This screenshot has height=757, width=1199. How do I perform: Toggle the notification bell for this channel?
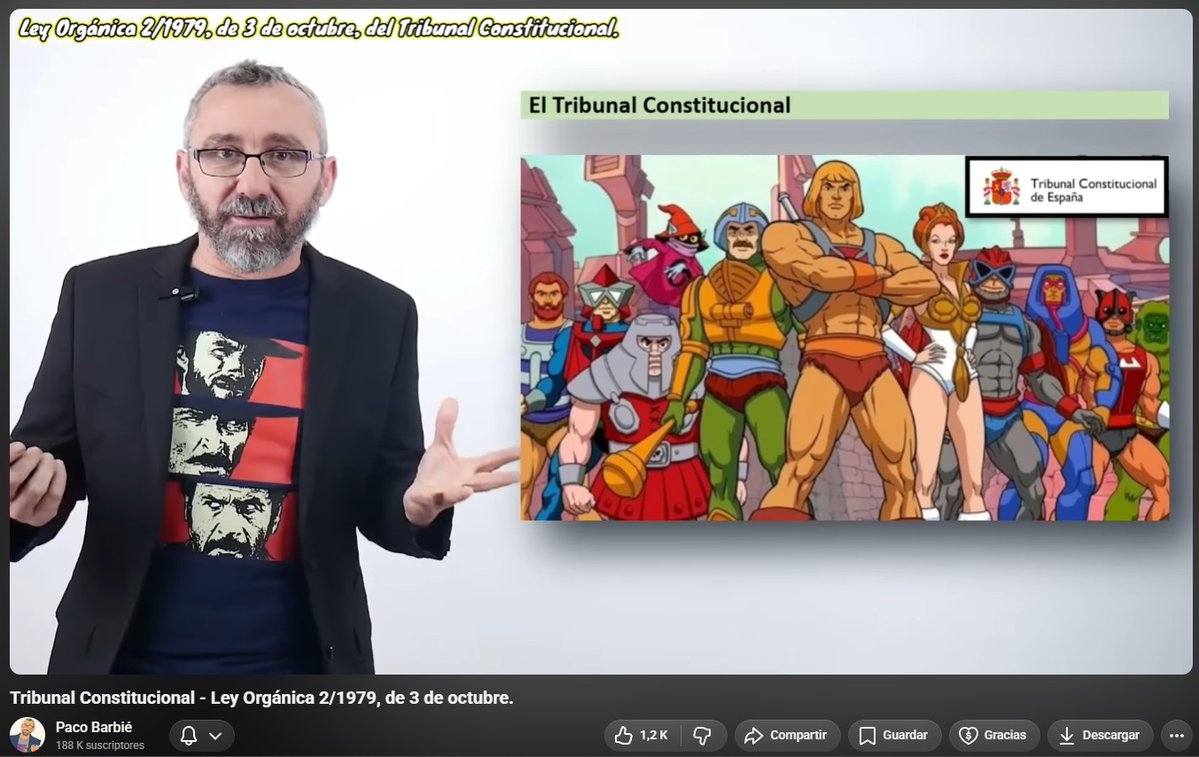click(188, 736)
